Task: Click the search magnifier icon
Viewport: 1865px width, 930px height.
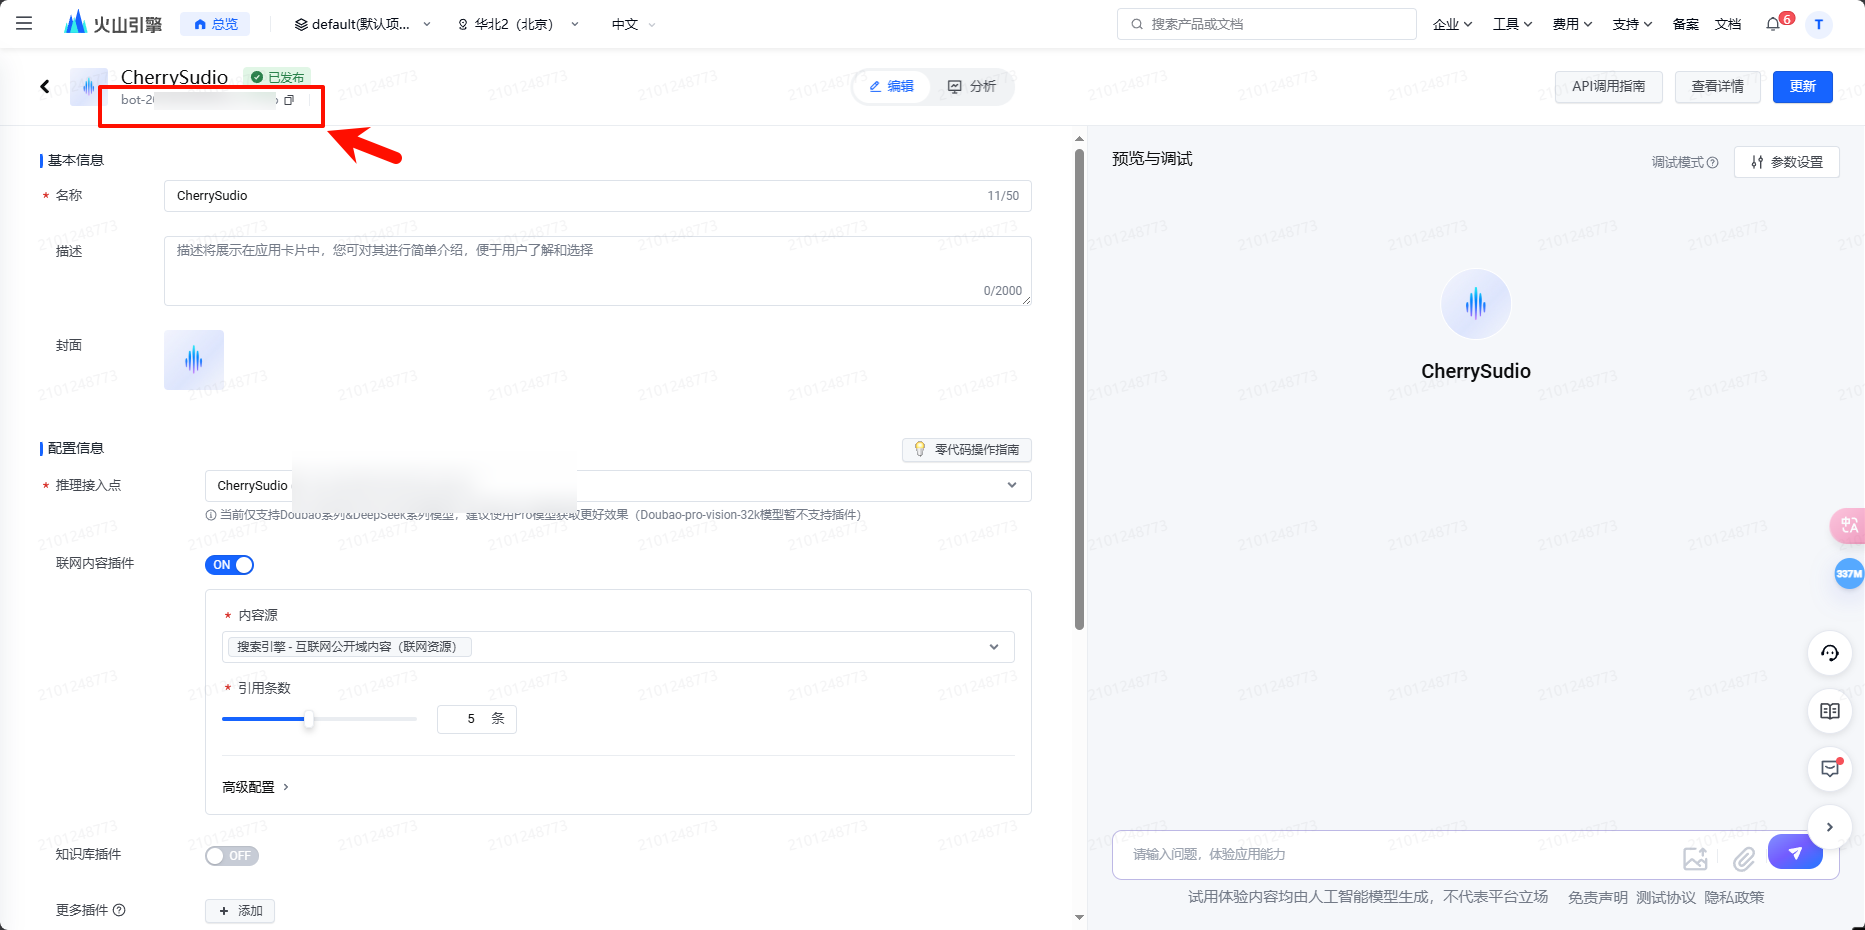Action: coord(1137,24)
